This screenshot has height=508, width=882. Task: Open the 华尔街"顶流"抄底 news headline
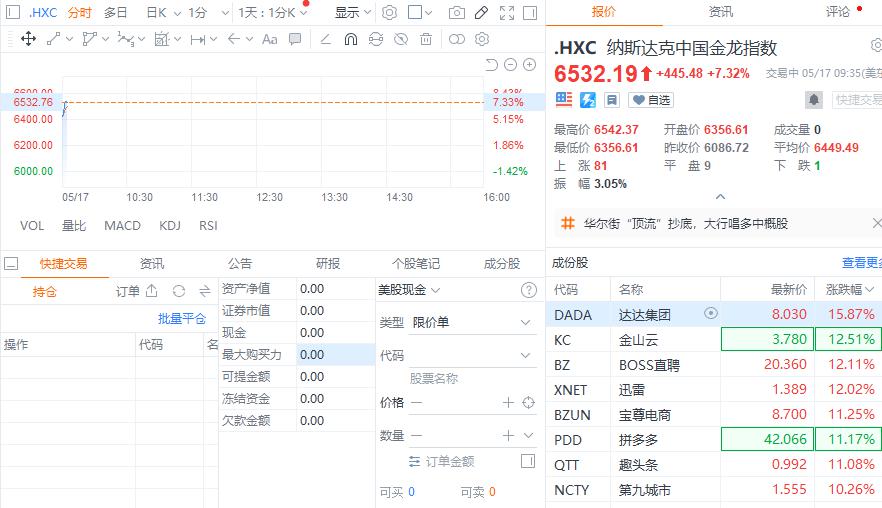tap(685, 224)
